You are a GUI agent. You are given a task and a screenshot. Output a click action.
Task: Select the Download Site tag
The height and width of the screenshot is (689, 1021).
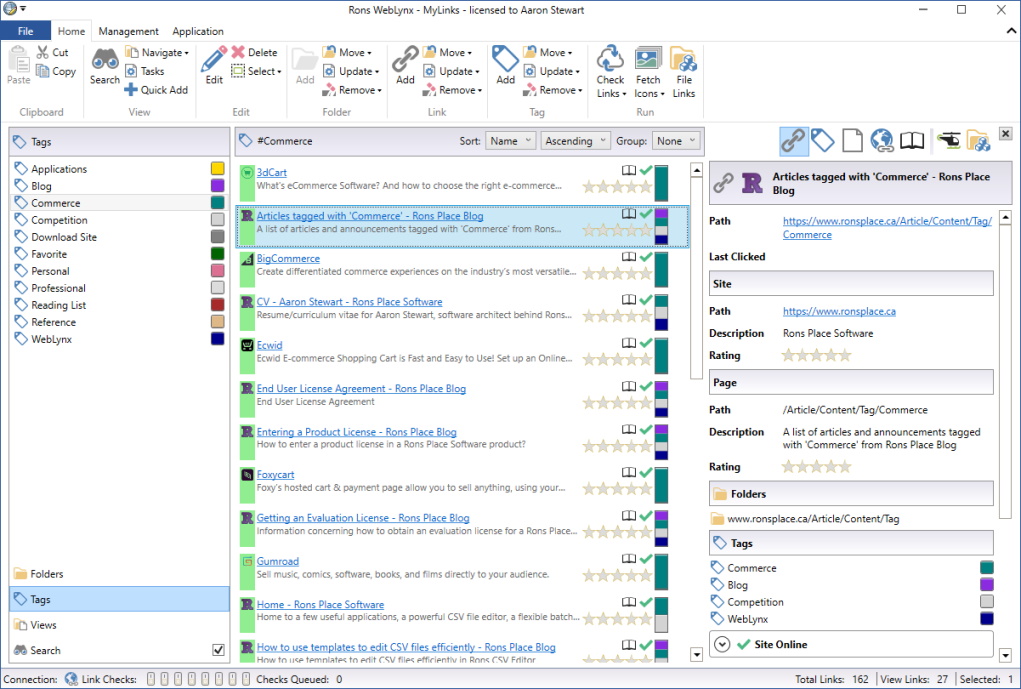coord(119,237)
